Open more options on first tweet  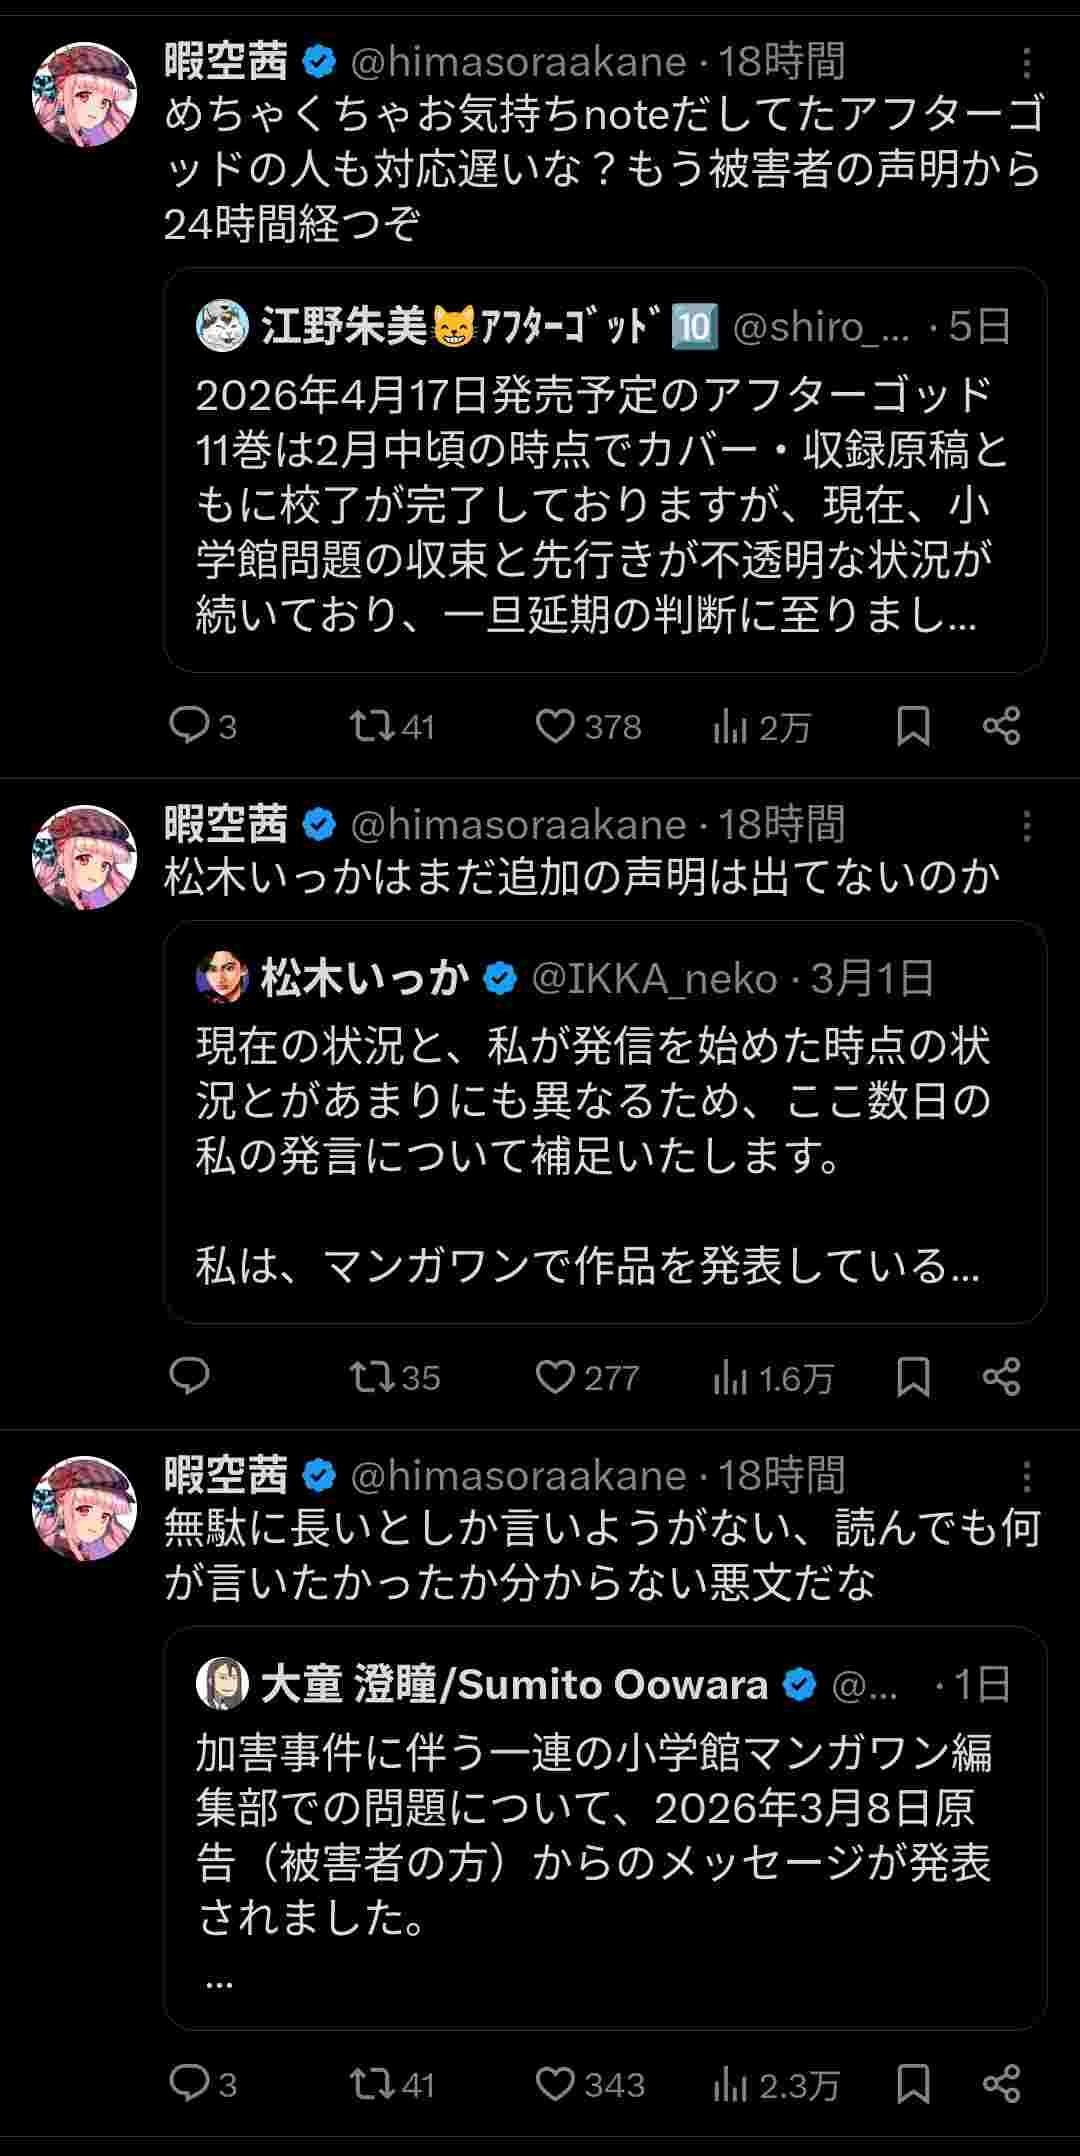tap(1026, 64)
